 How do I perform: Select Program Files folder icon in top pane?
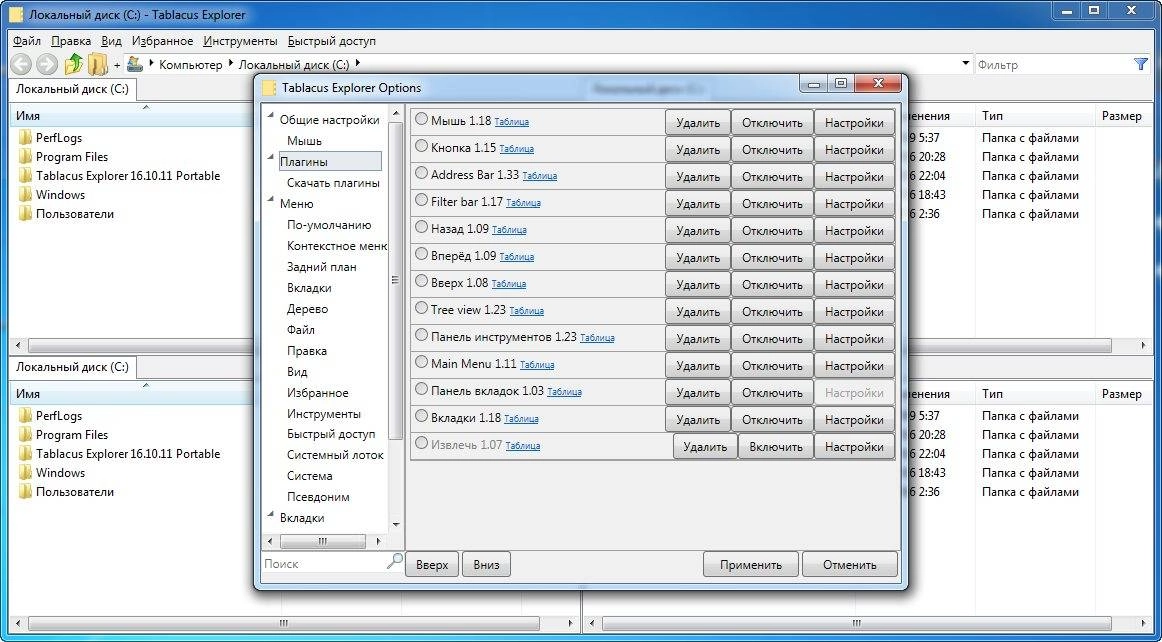25,157
